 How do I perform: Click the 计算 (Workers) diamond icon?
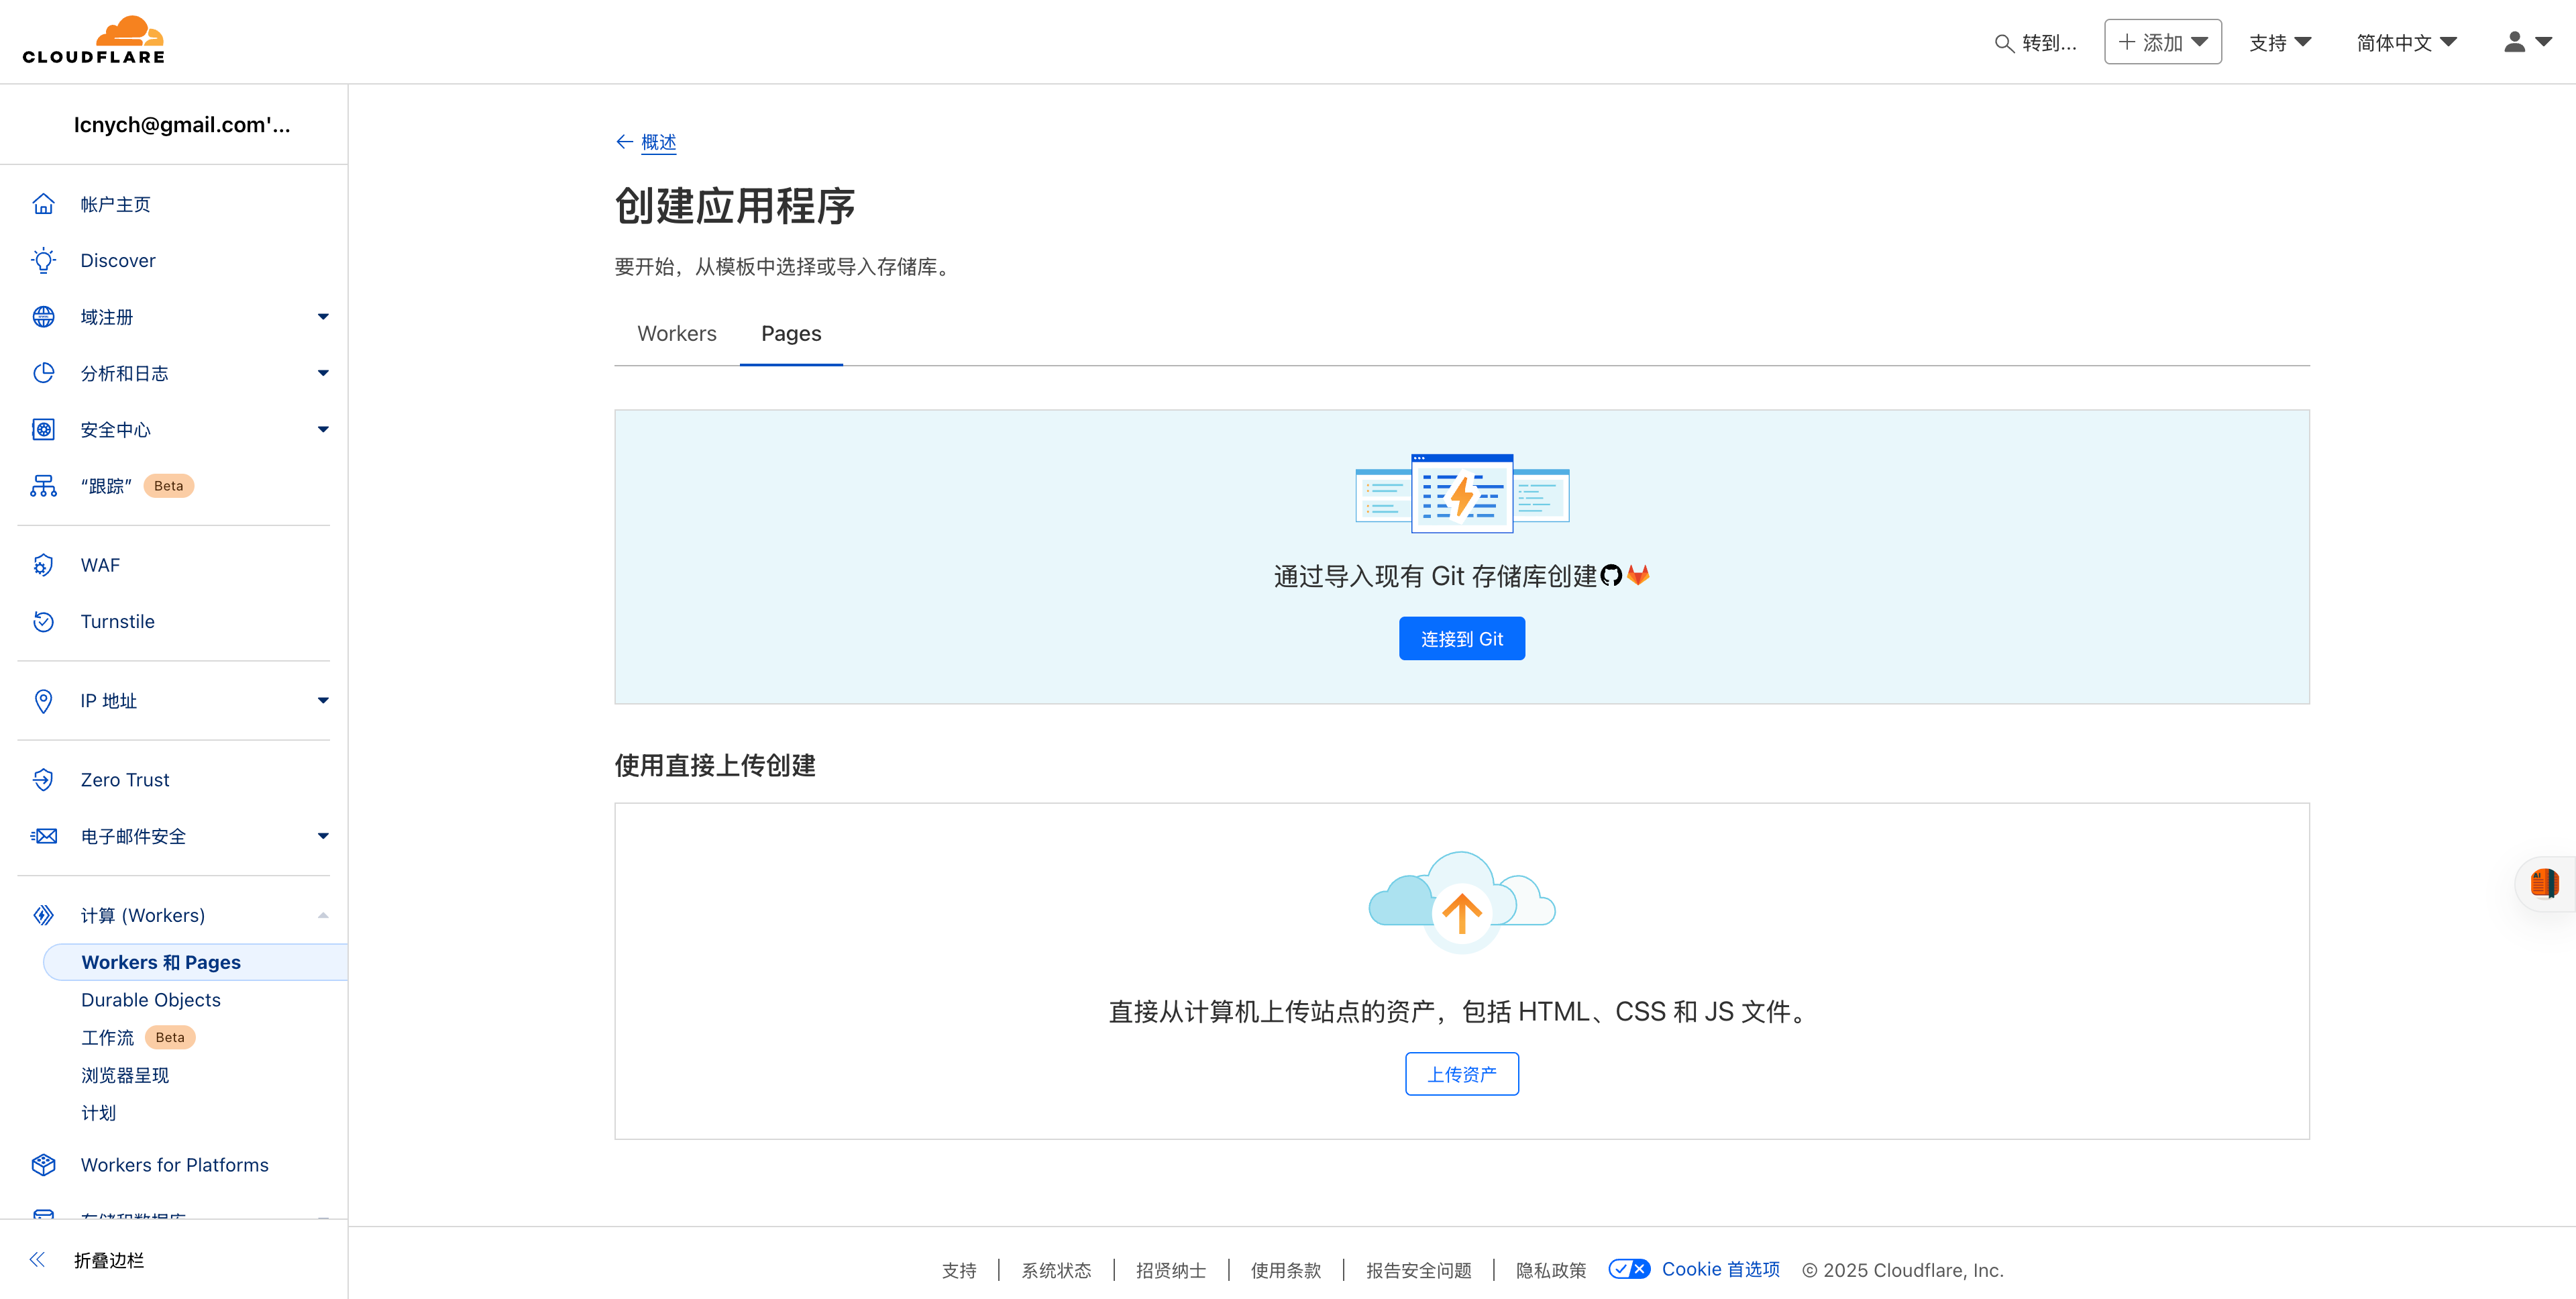(x=43, y=915)
